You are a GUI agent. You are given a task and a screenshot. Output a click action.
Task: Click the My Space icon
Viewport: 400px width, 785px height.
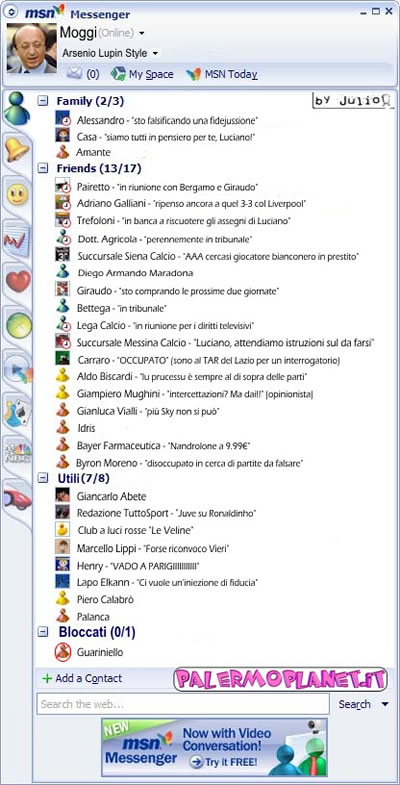(118, 74)
